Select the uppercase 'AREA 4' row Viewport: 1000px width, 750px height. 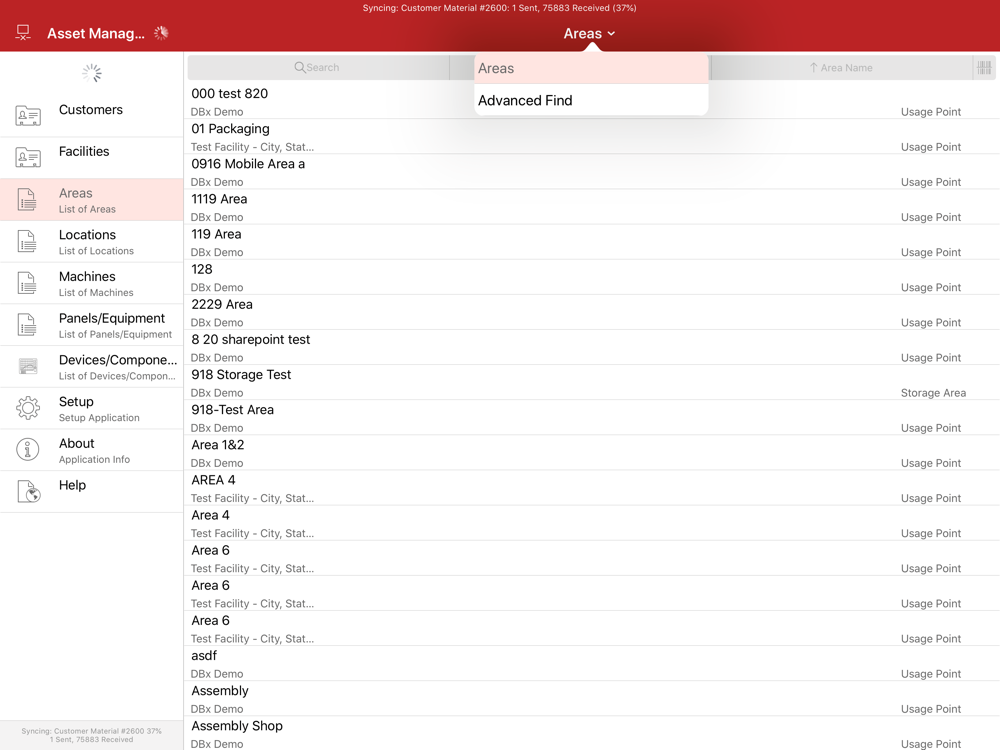[591, 487]
